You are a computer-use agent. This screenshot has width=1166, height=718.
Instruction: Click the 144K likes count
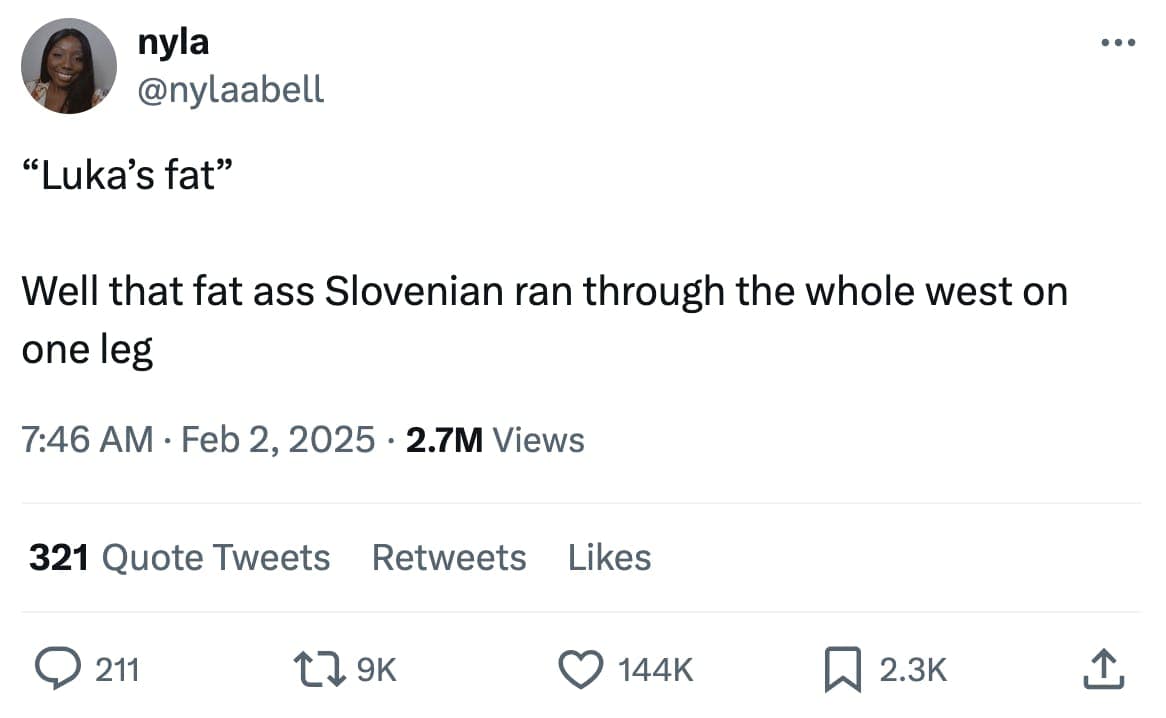pyautogui.click(x=655, y=669)
